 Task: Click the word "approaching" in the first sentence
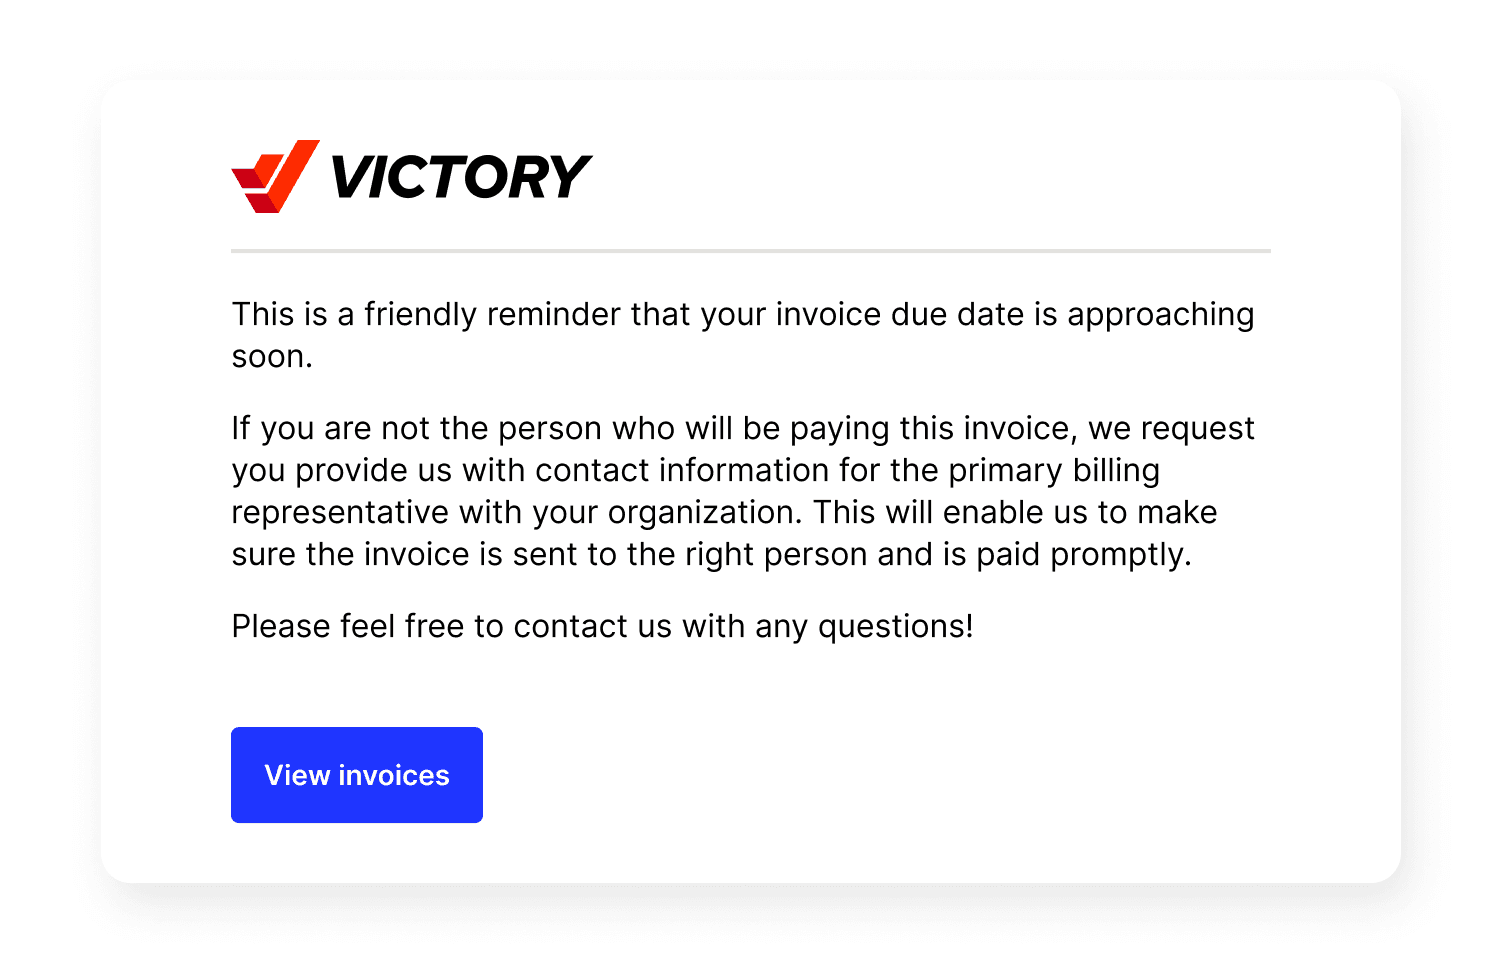click(1160, 314)
